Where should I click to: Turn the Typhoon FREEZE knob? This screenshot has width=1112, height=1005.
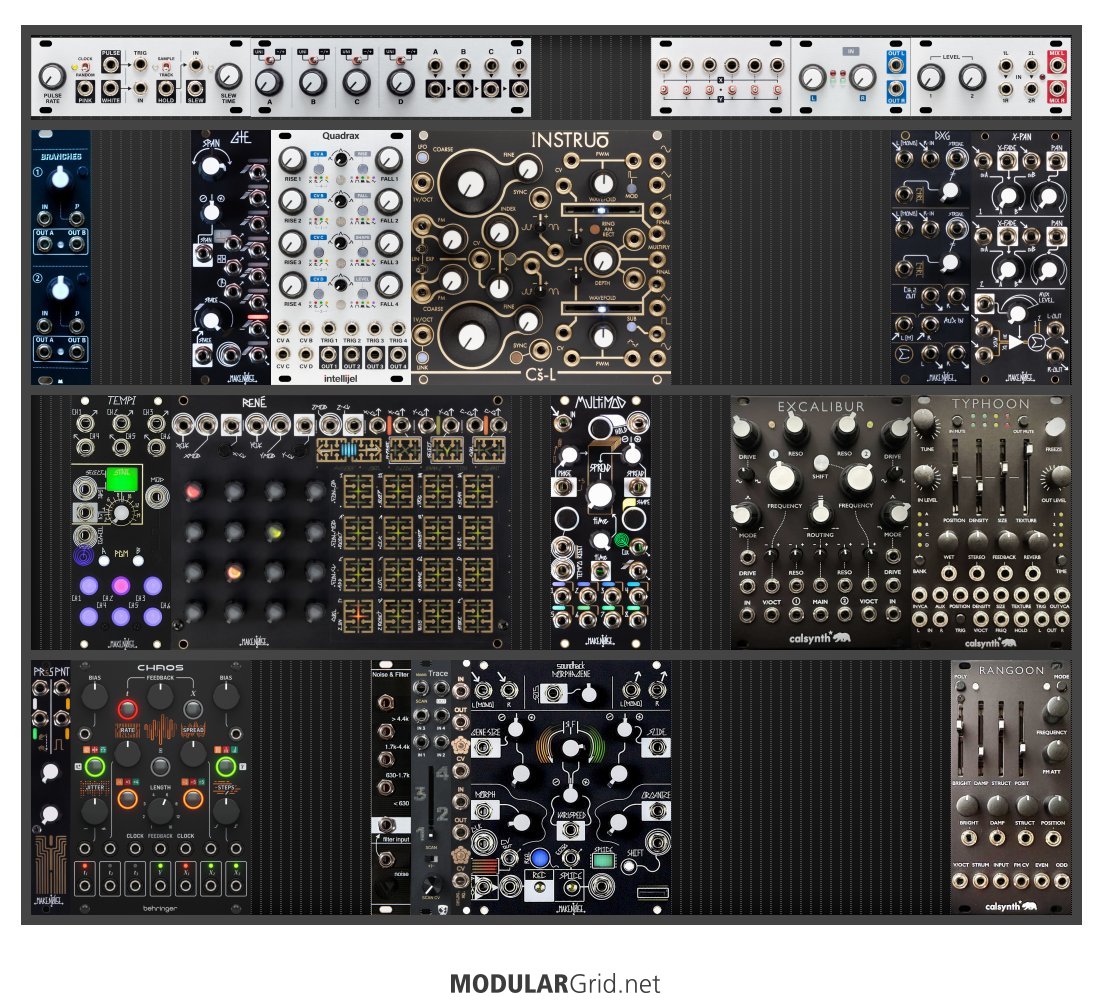[x=1054, y=428]
